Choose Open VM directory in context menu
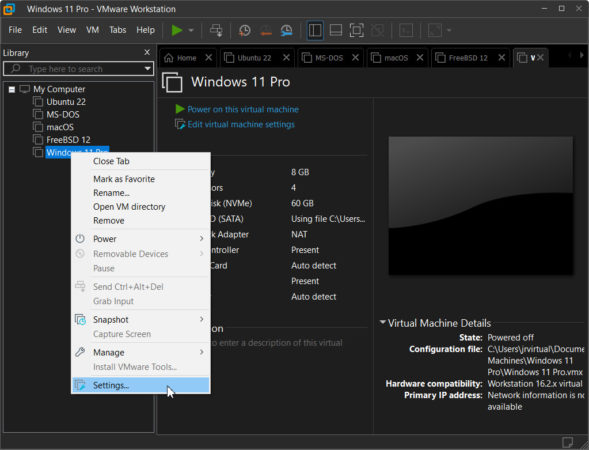 pyautogui.click(x=141, y=207)
